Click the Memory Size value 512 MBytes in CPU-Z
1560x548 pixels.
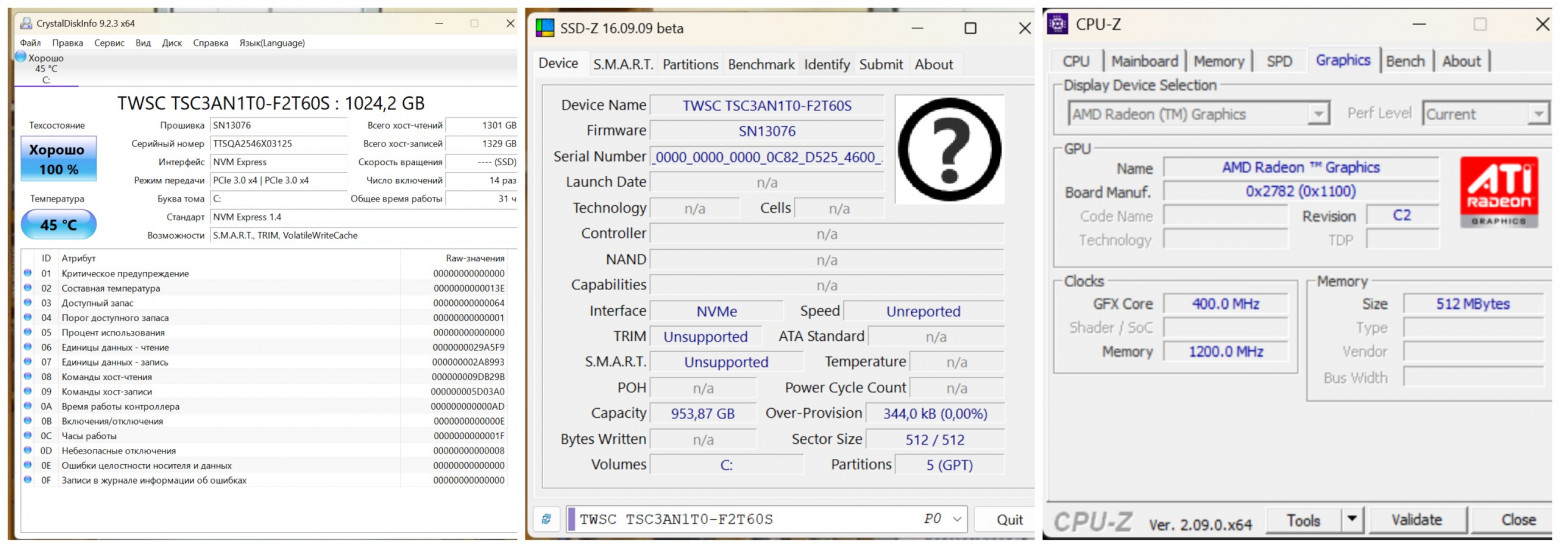1472,304
